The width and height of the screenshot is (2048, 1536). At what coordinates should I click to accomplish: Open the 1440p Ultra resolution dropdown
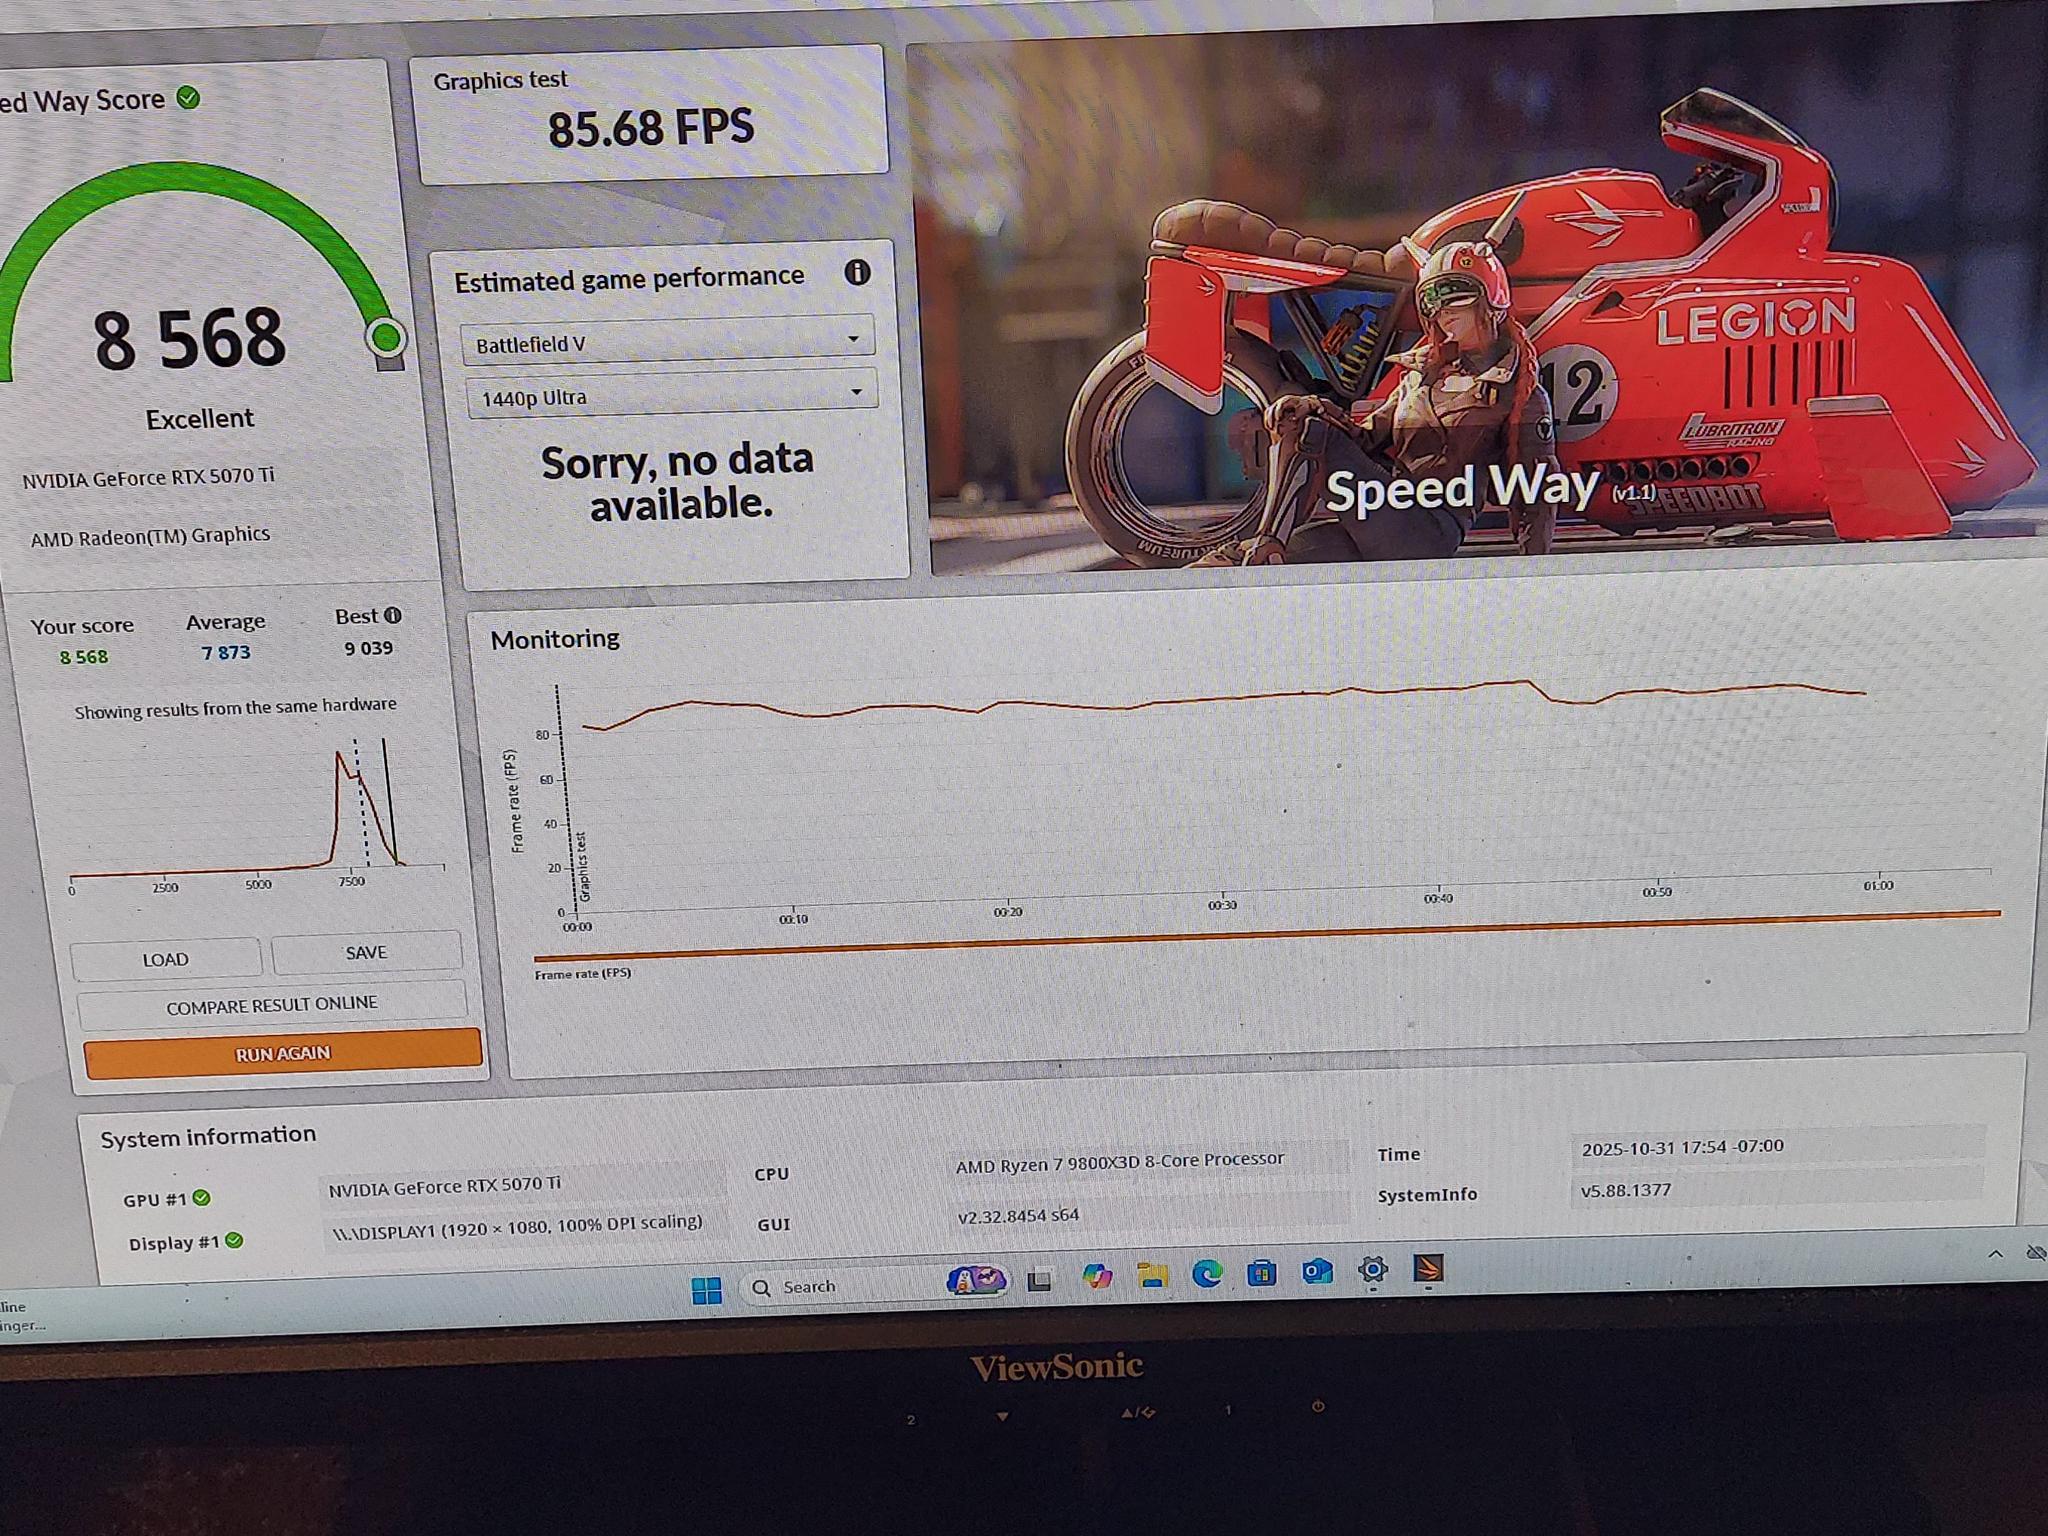[671, 394]
